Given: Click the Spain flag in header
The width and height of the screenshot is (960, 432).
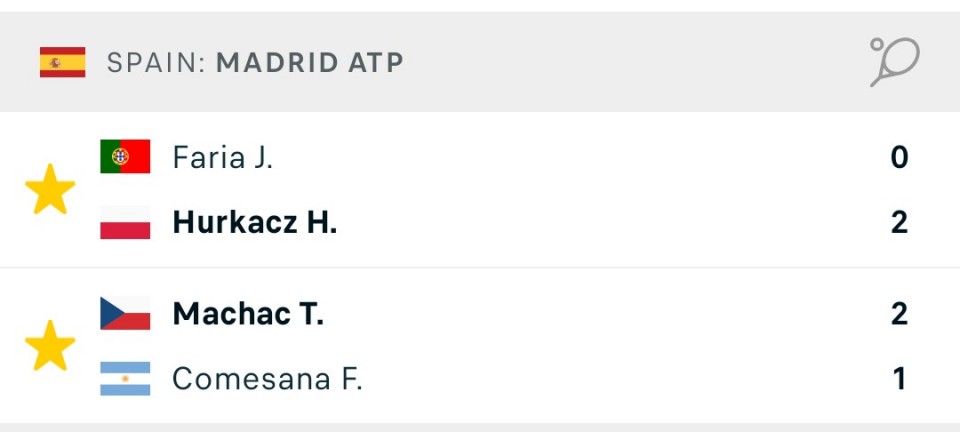Looking at the screenshot, I should click(x=63, y=62).
